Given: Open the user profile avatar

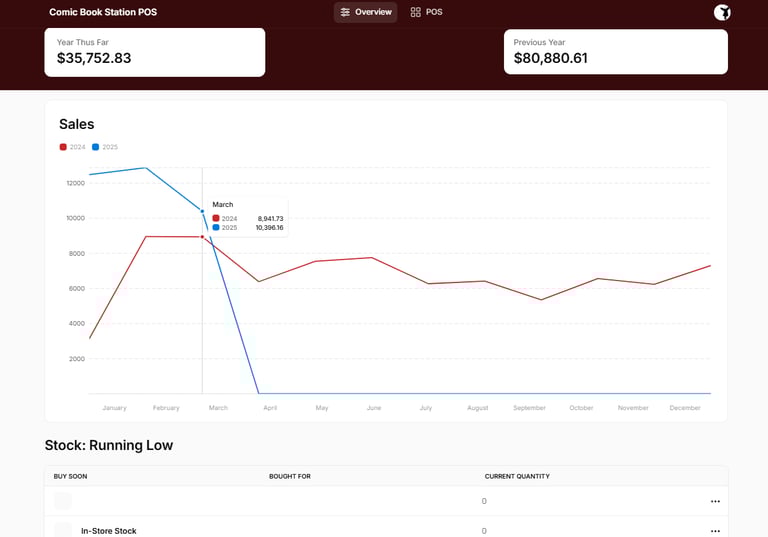Looking at the screenshot, I should 722,12.
